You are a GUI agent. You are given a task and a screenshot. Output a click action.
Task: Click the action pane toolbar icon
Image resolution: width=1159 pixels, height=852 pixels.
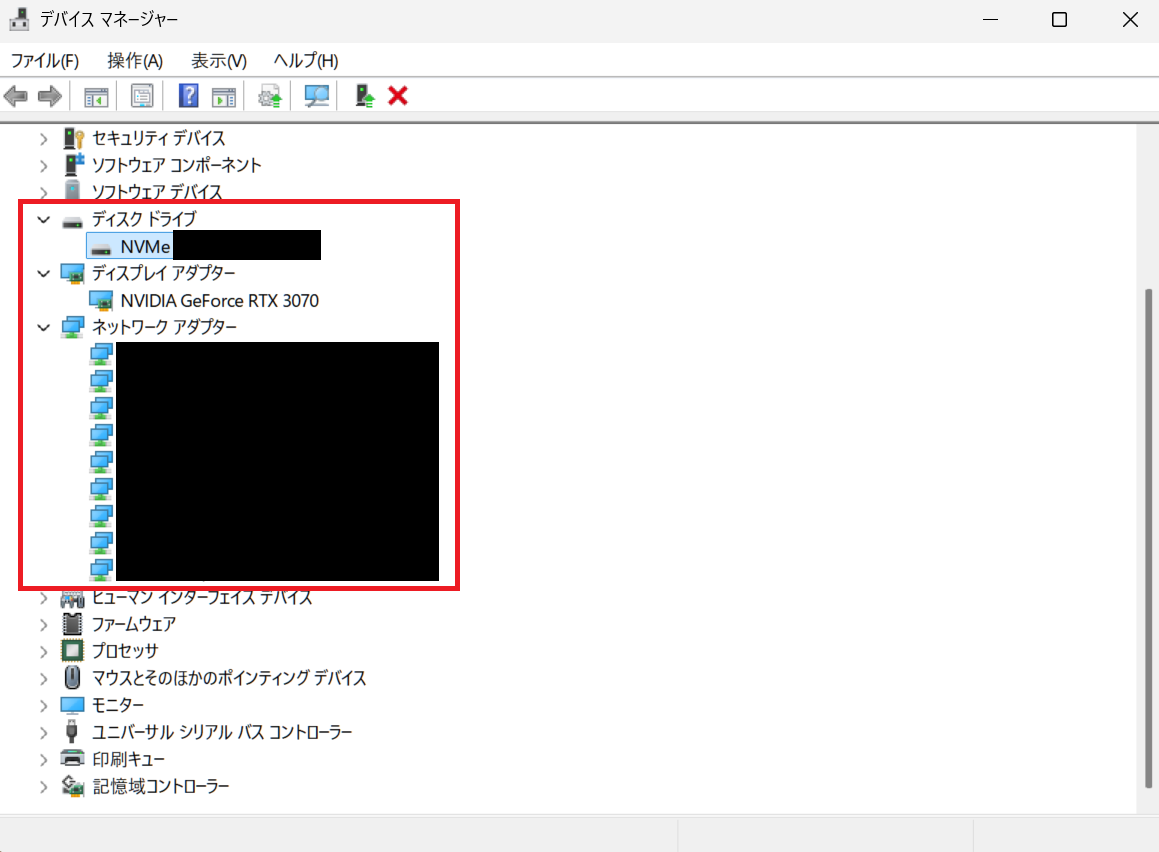click(224, 96)
